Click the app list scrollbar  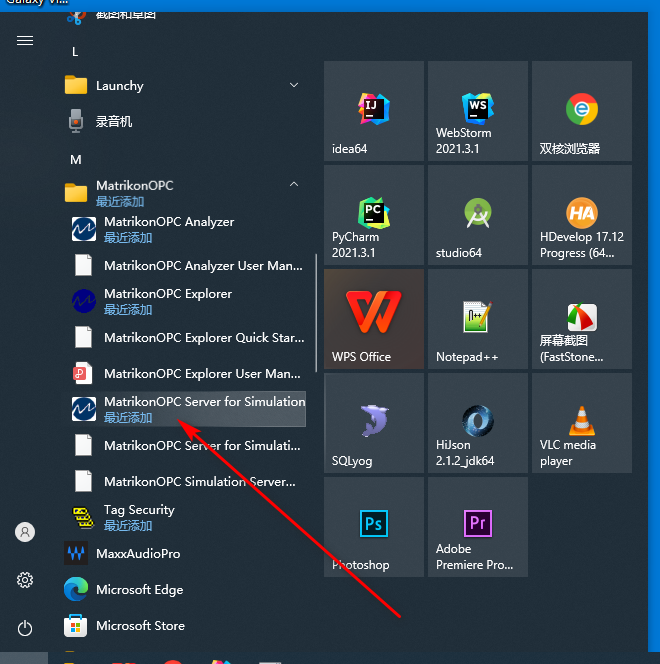tap(316, 313)
